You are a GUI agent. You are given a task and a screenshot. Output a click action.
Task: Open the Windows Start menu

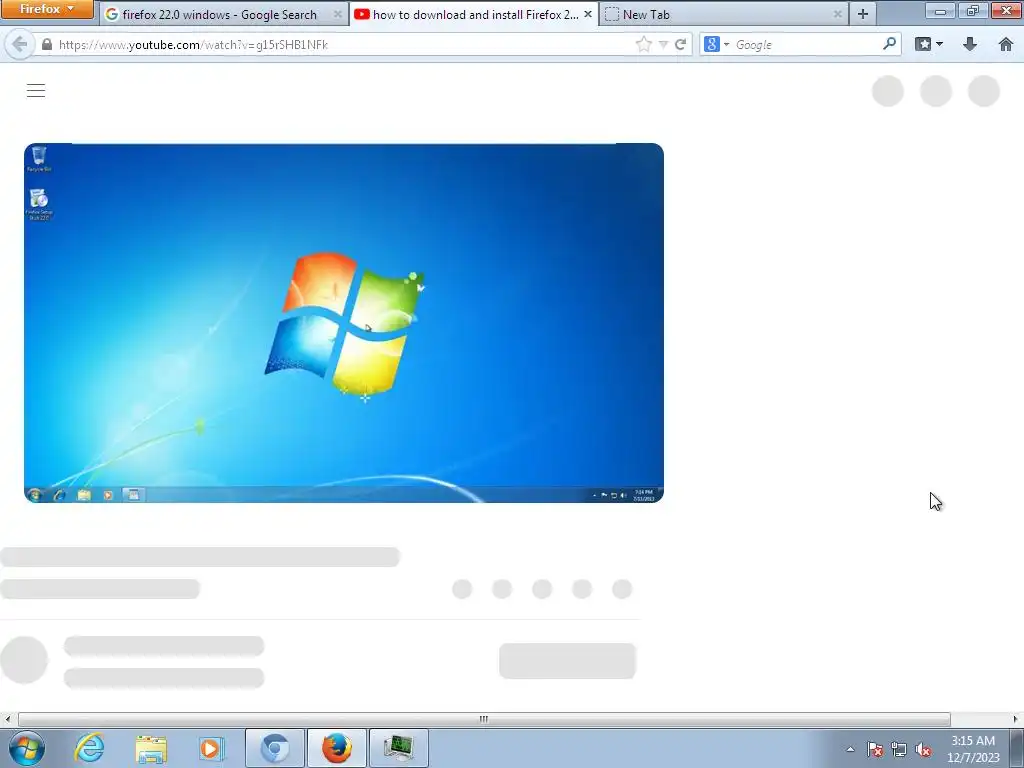(27, 748)
